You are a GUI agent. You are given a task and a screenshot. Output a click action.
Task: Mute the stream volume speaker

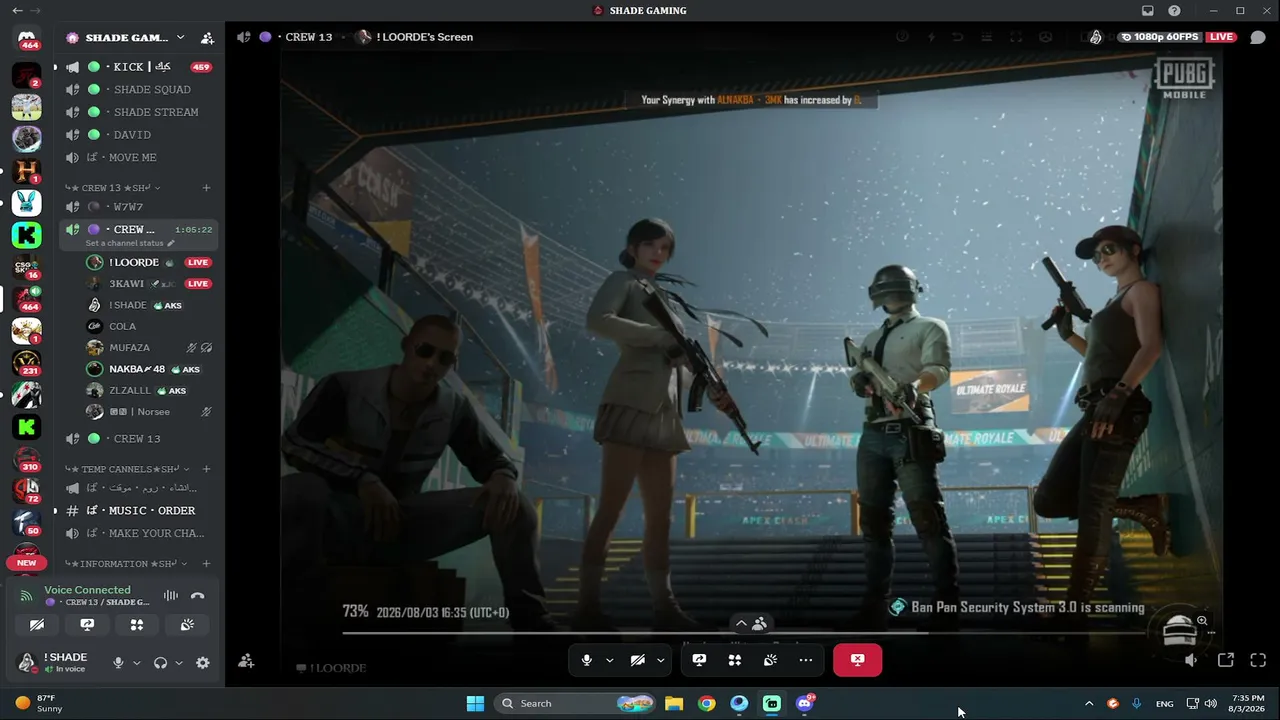pos(1190,660)
